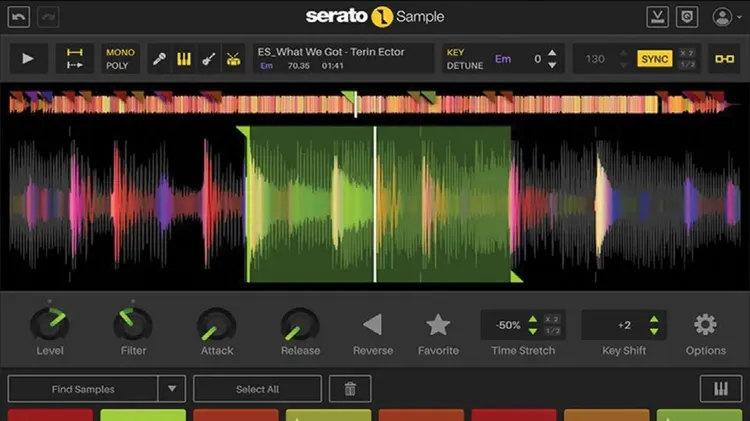Click the KEY / DETUNE label
The width and height of the screenshot is (750, 421).
point(464,59)
